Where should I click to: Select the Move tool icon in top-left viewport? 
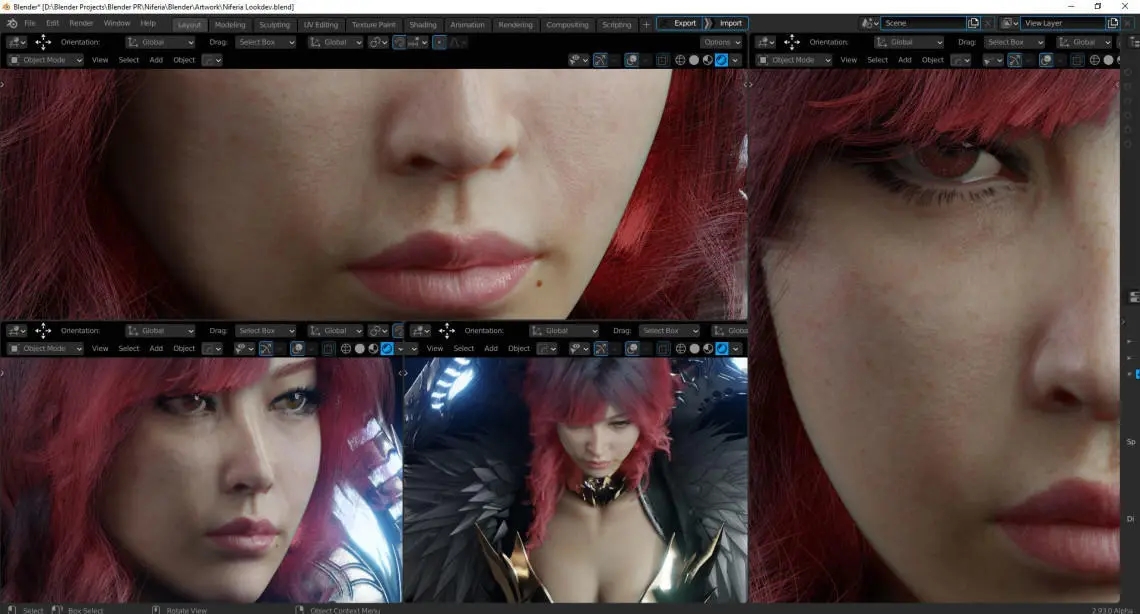click(x=43, y=42)
